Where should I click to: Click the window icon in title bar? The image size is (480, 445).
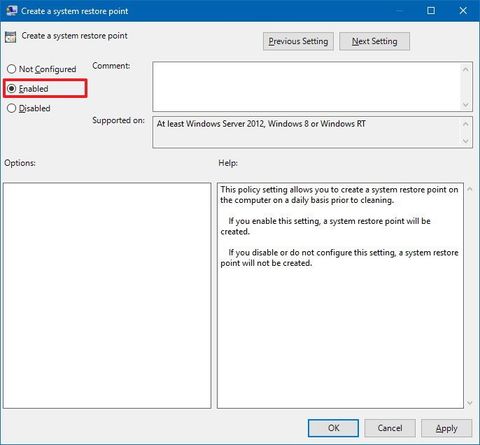click(11, 11)
